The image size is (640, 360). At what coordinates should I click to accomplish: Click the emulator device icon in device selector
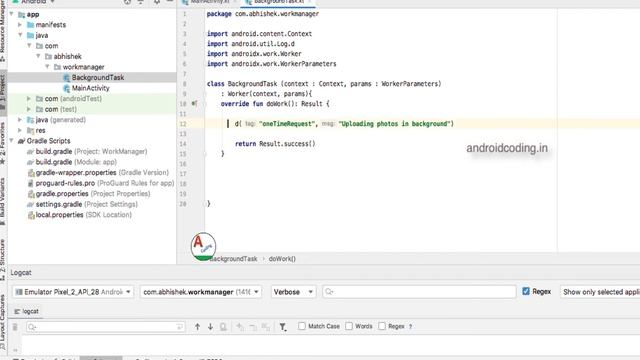[19, 292]
